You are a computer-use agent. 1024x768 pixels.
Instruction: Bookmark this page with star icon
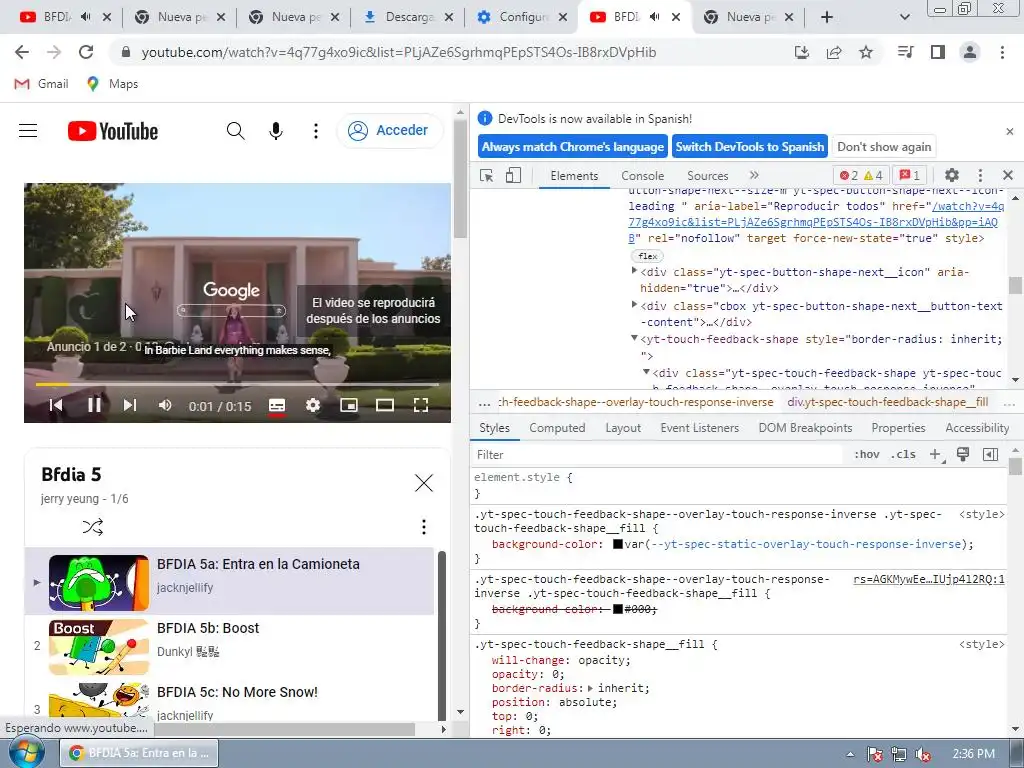[866, 52]
